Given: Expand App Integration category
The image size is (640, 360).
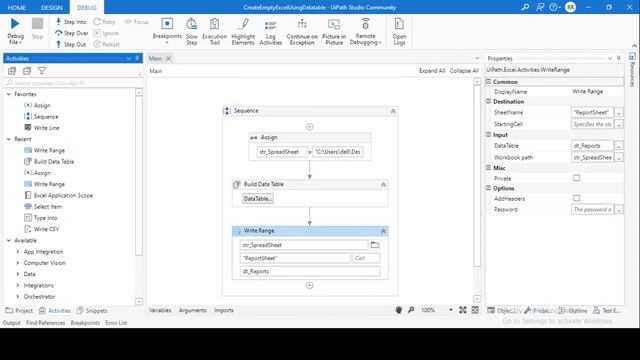Looking at the screenshot, I should (x=18, y=251).
